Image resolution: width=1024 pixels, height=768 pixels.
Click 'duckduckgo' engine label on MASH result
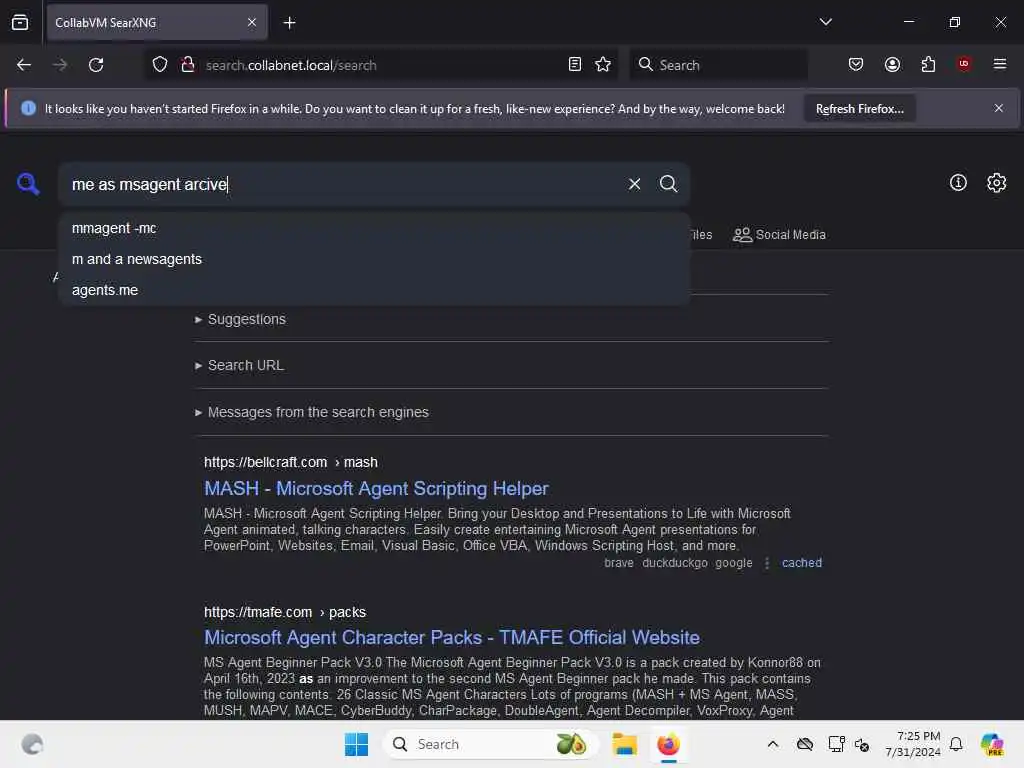(x=675, y=563)
